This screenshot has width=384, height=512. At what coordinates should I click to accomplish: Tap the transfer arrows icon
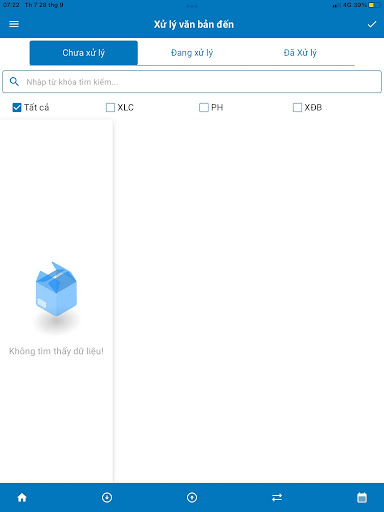coord(277,498)
